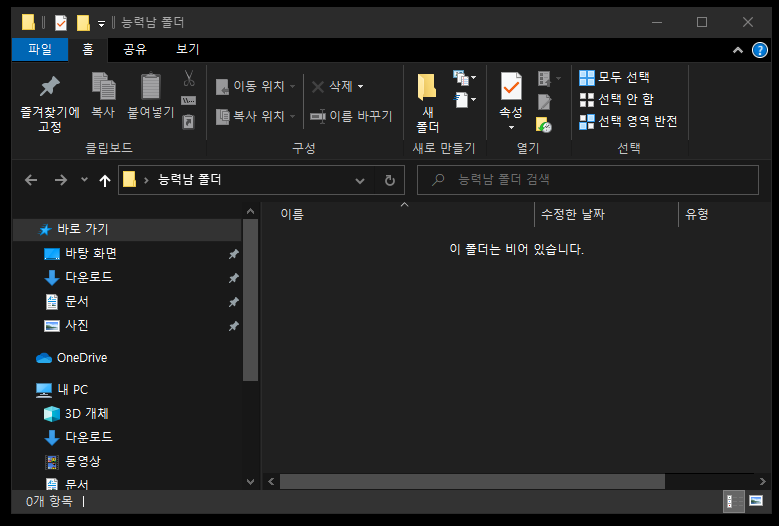Switch to the 공유 (Share) tab
The image size is (779, 526).
(135, 49)
